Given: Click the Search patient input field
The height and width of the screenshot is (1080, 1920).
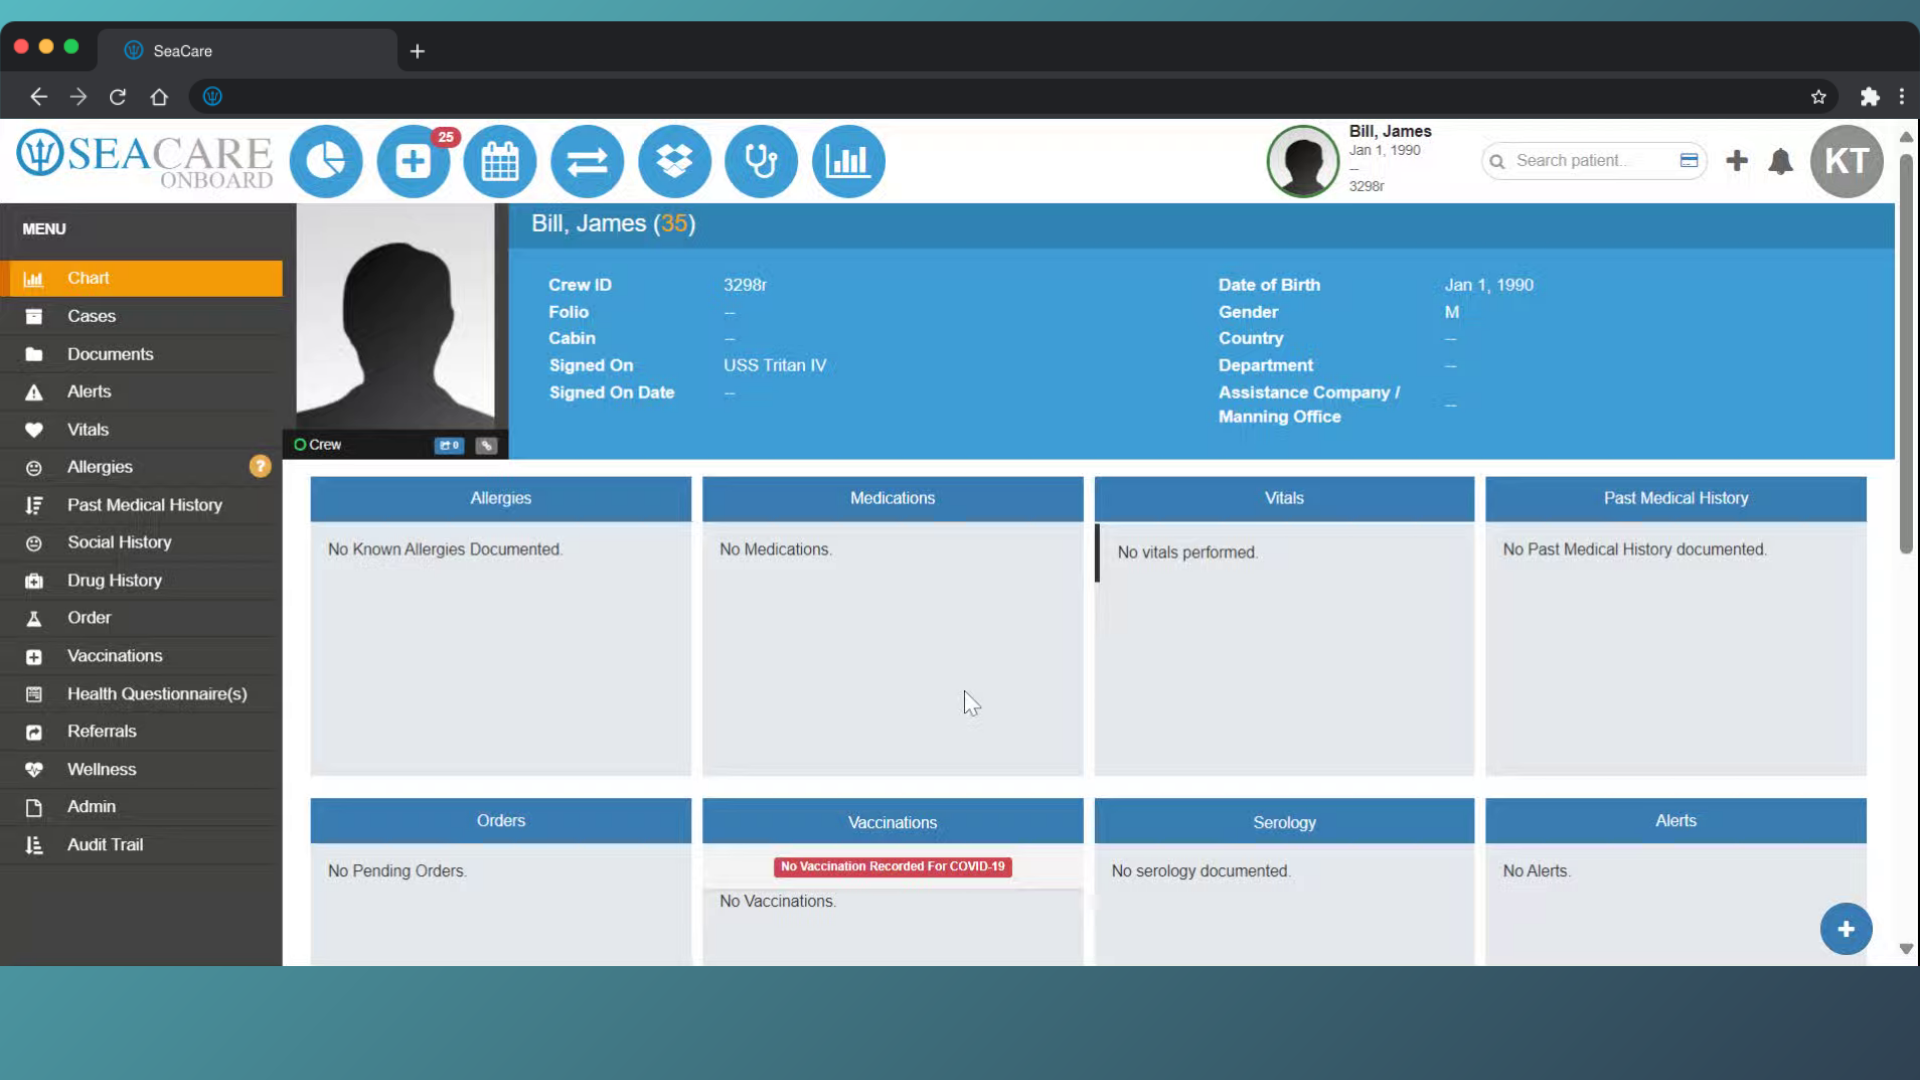Looking at the screenshot, I should (x=1593, y=160).
